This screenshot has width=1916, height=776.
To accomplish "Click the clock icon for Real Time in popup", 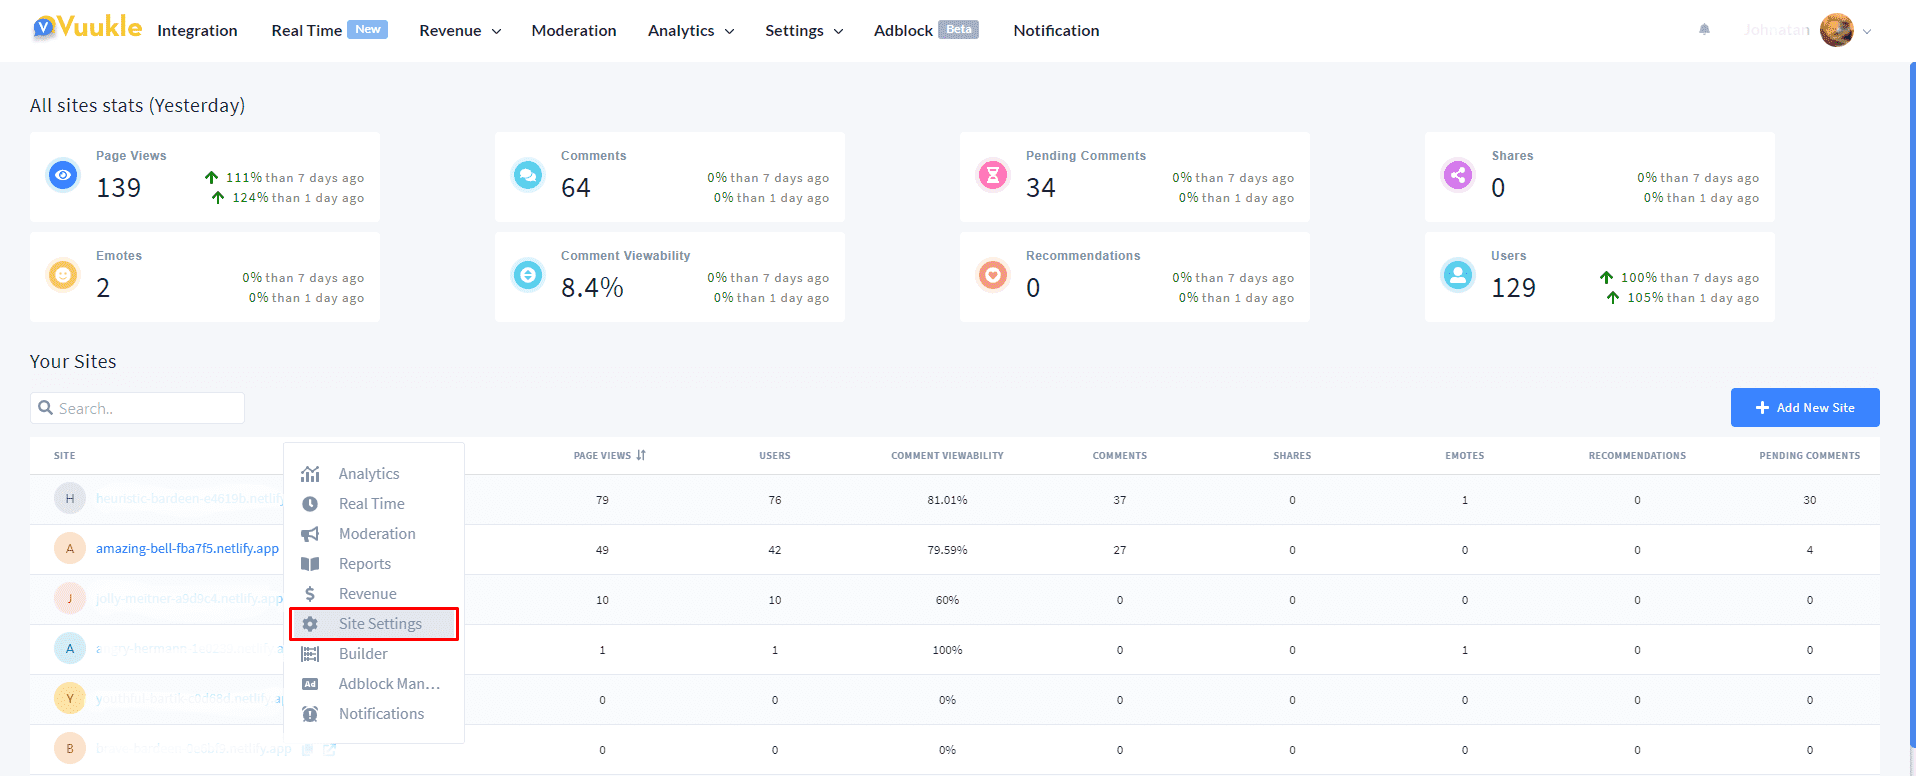I will pos(310,504).
